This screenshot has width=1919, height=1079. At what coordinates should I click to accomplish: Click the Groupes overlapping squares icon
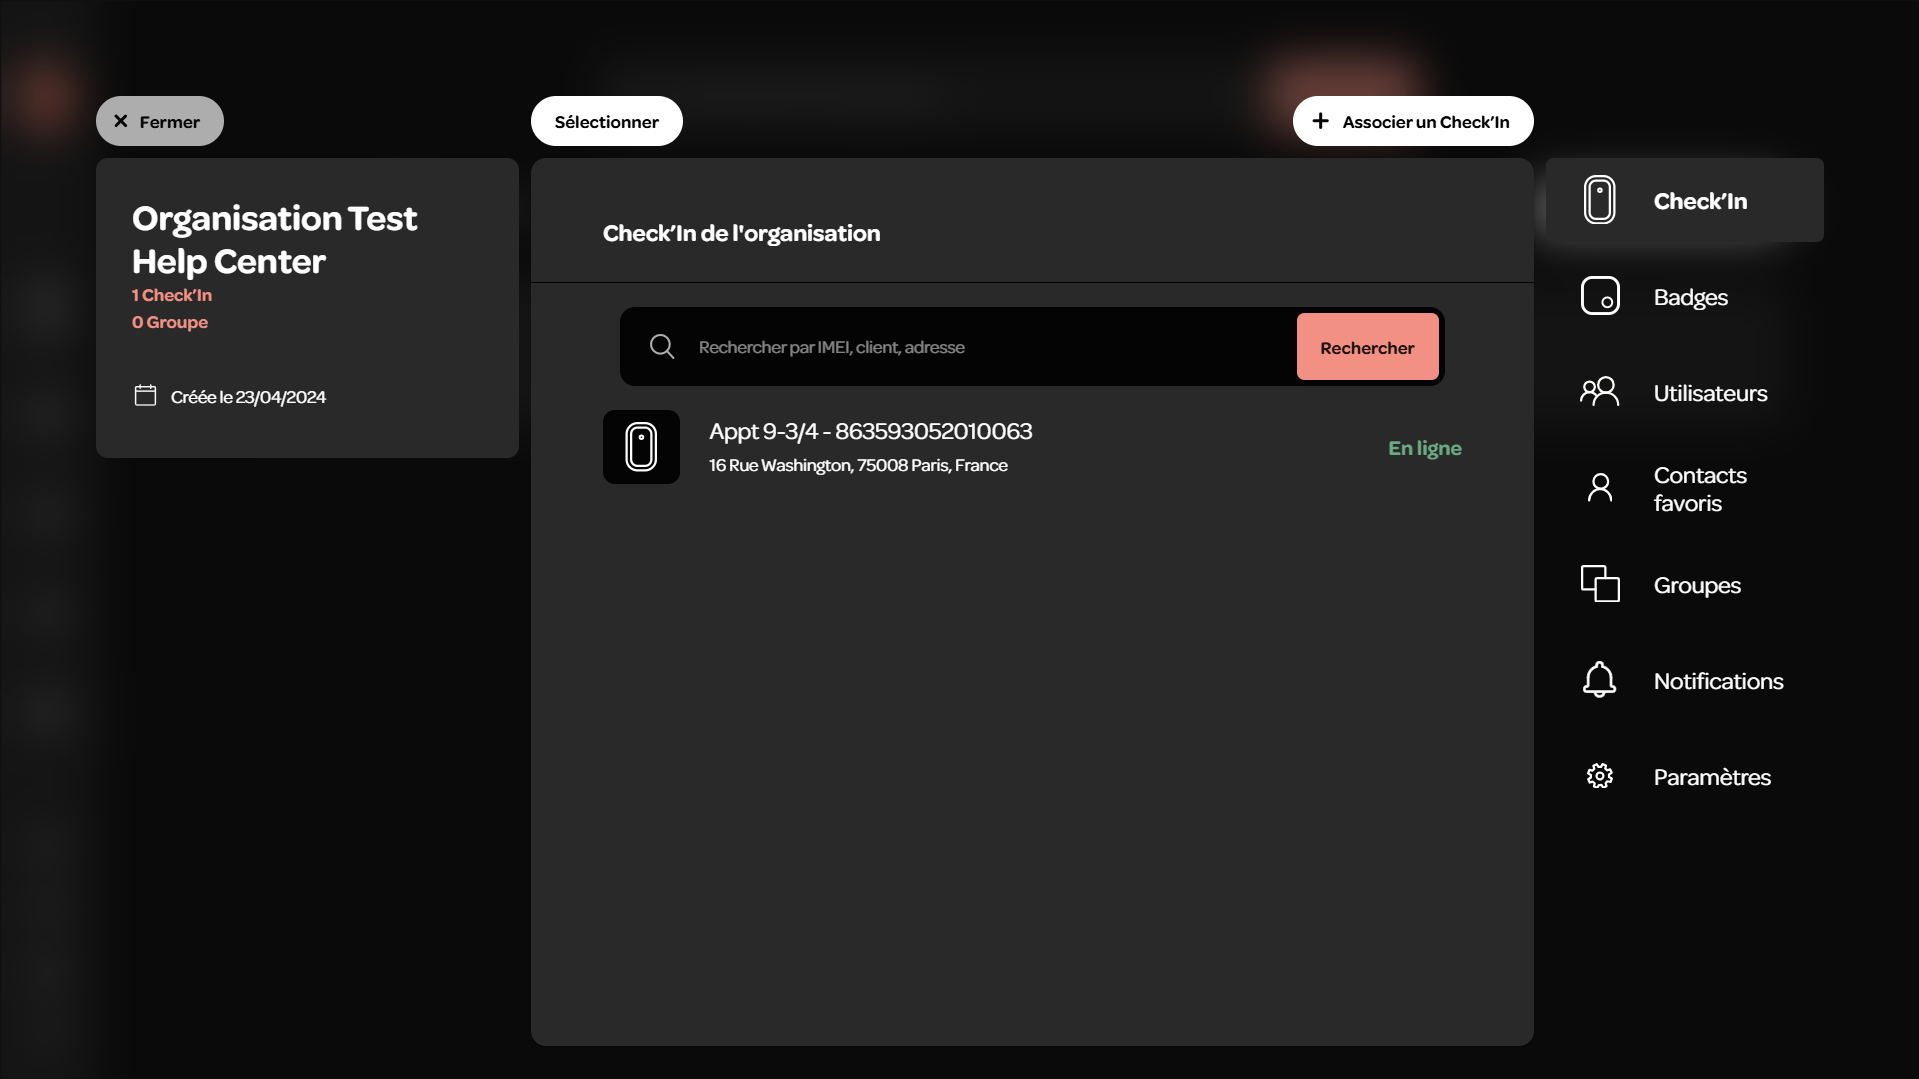pos(1600,584)
